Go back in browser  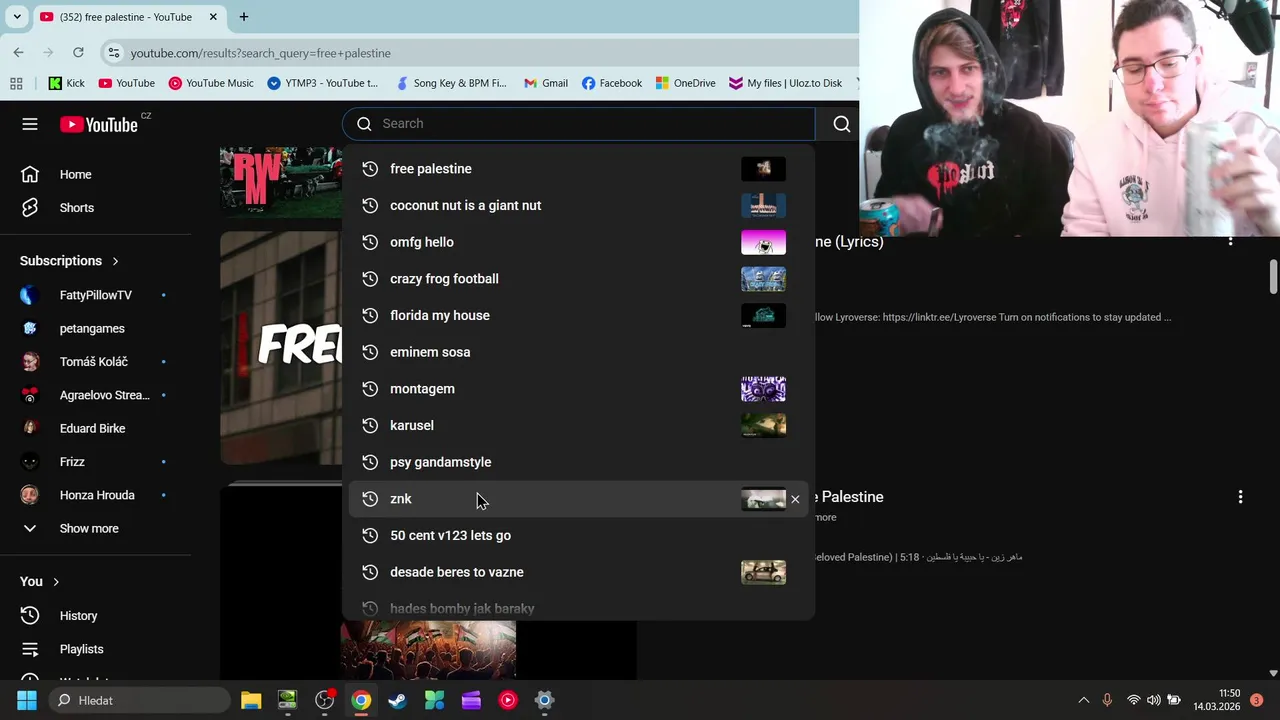[x=19, y=53]
